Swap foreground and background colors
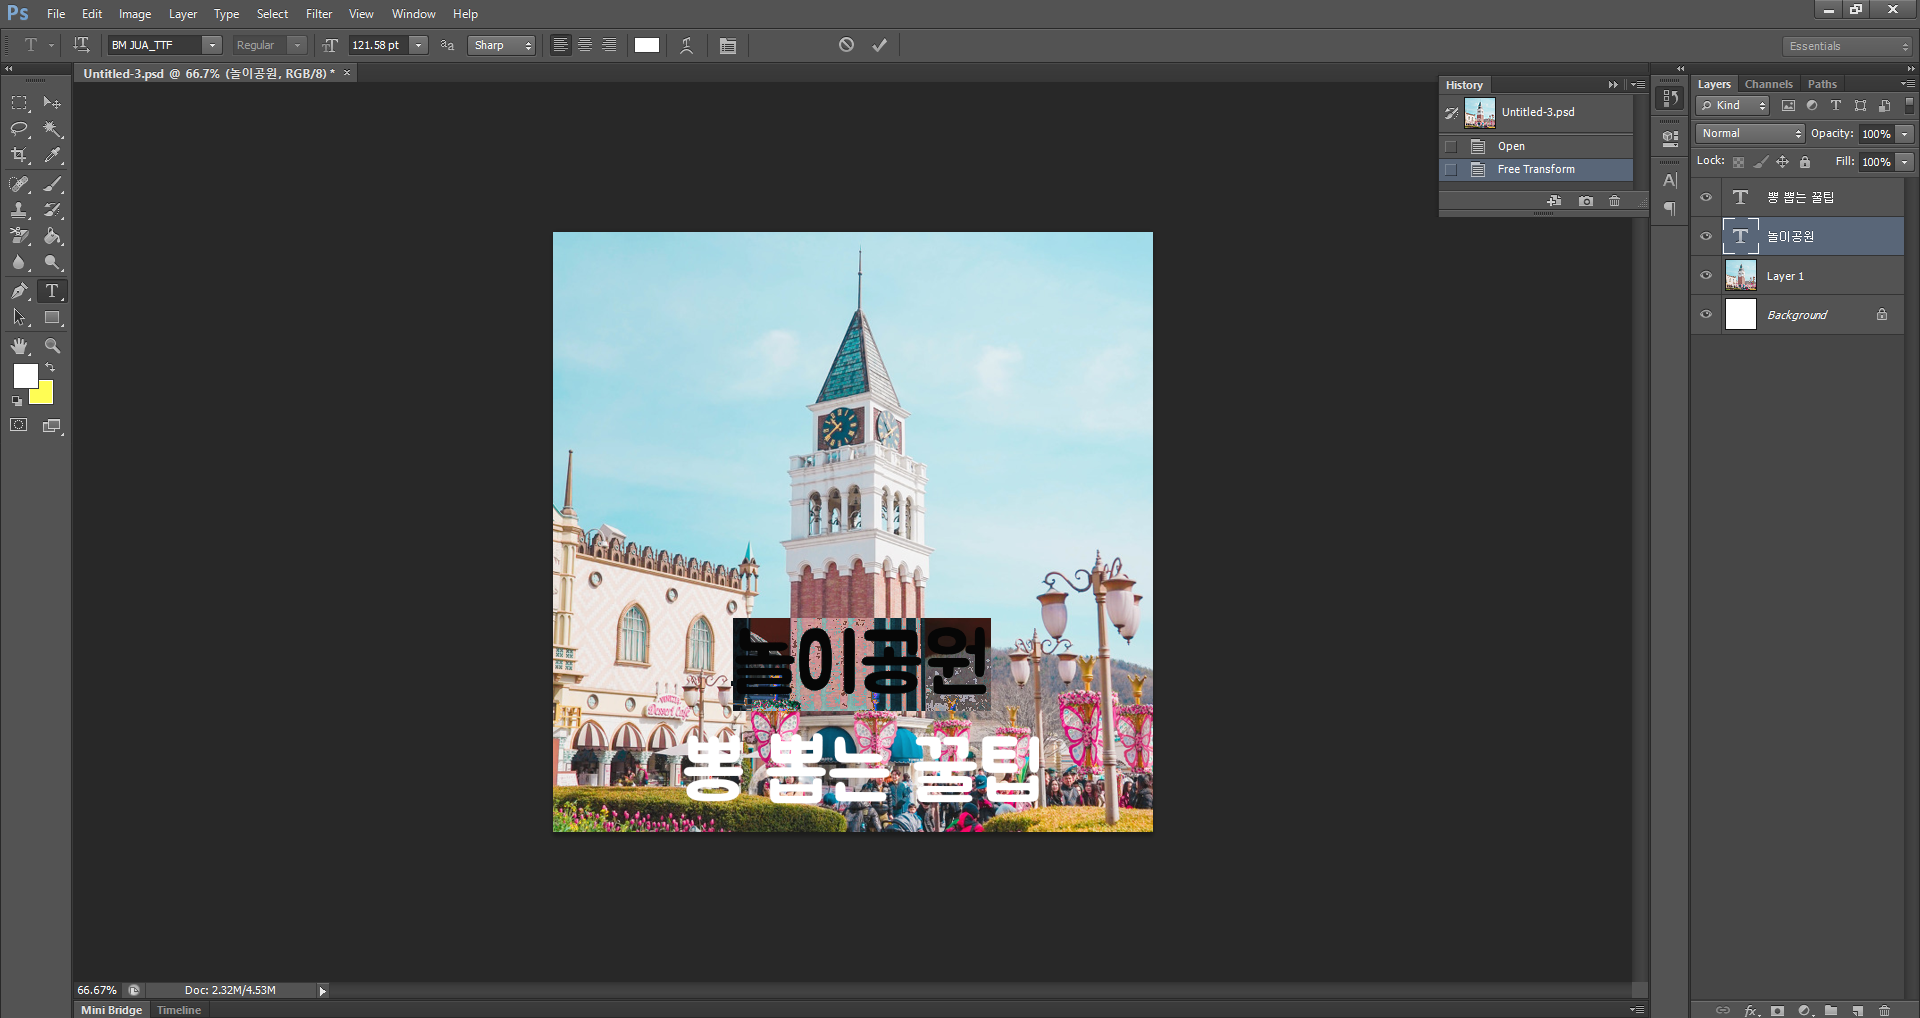1920x1018 pixels. coord(50,368)
